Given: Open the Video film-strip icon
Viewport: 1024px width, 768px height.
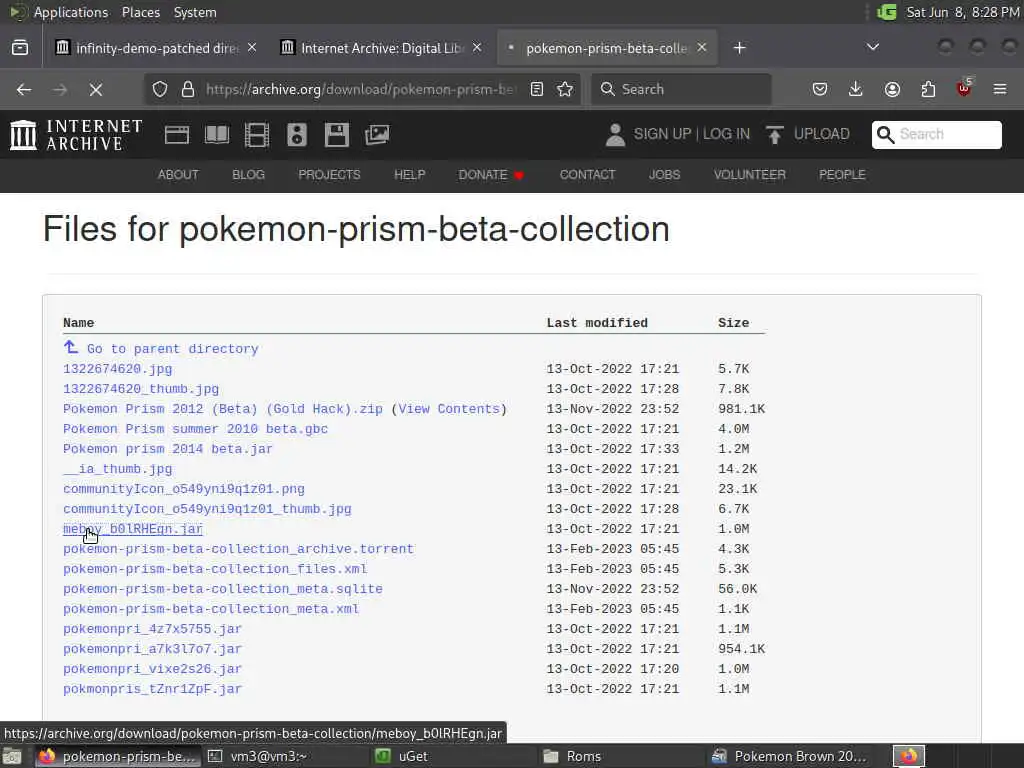Looking at the screenshot, I should point(257,135).
